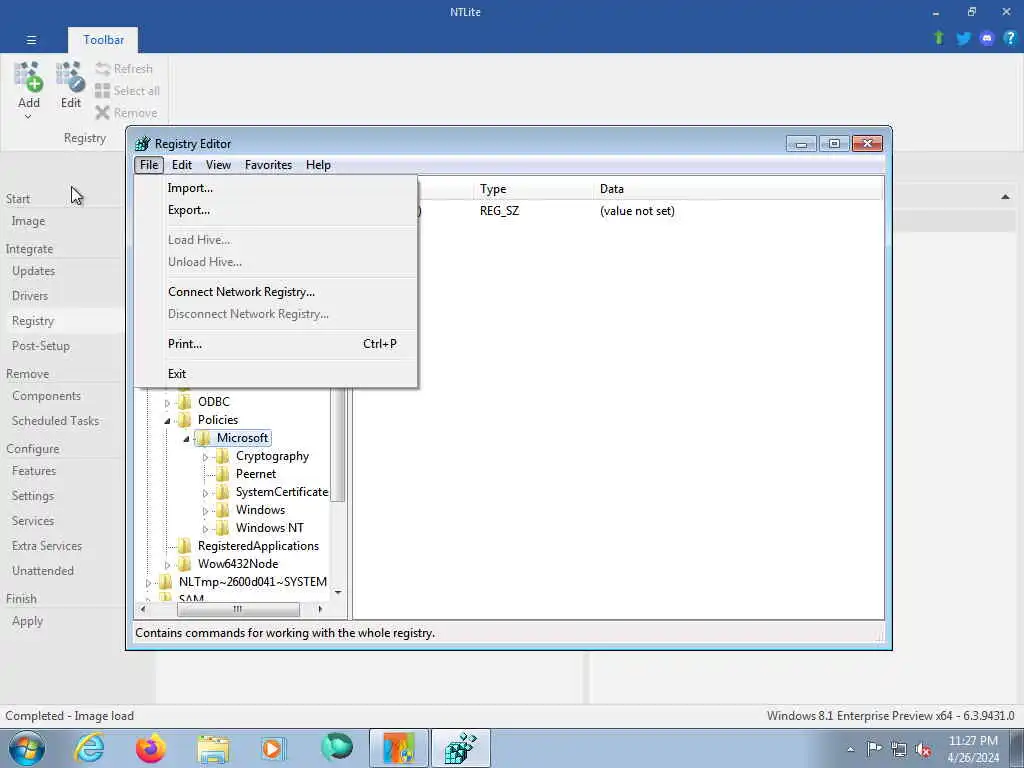Click the Windows Start orb
Image resolution: width=1024 pixels, height=768 pixels.
click(27, 748)
